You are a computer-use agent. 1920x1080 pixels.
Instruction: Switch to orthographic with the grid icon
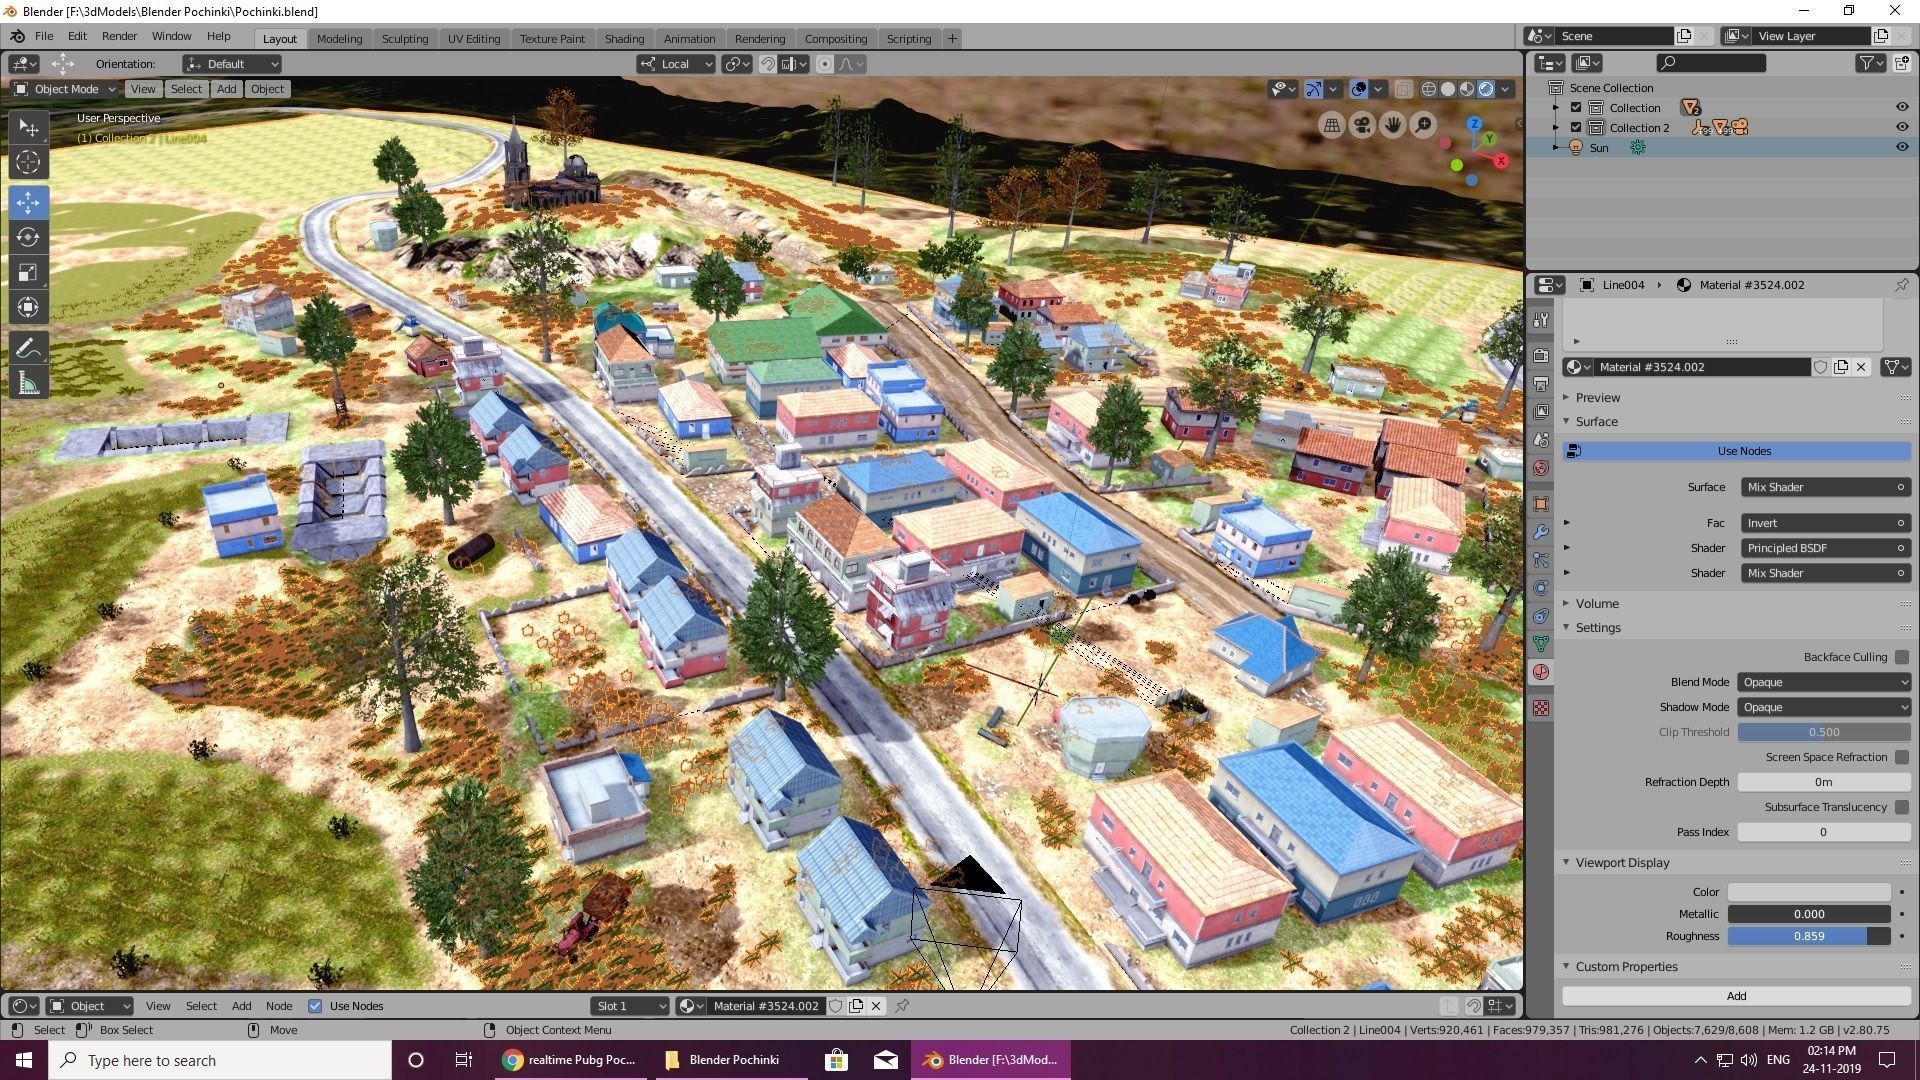click(1331, 125)
